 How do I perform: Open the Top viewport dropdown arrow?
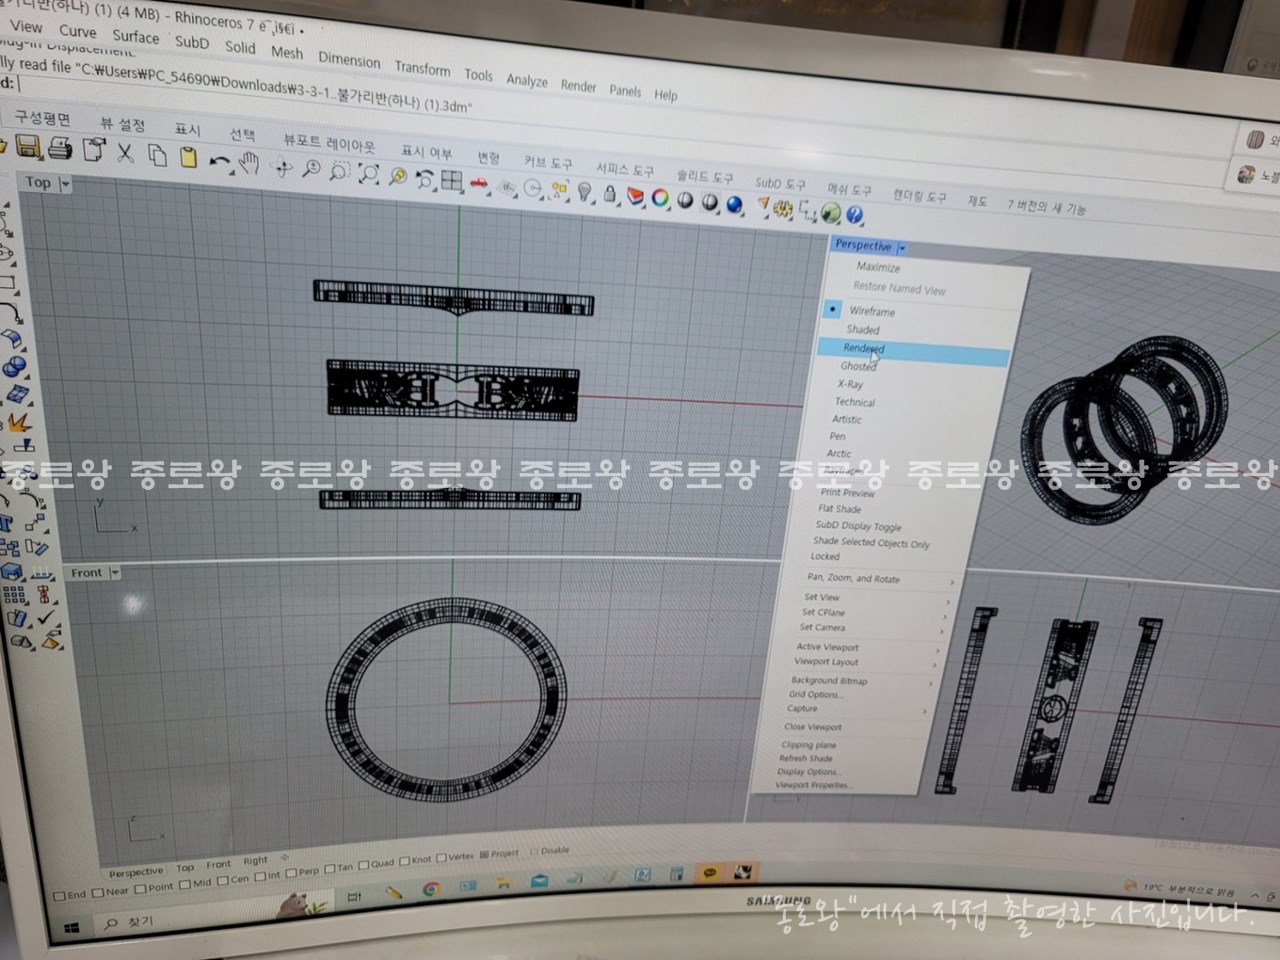(66, 184)
